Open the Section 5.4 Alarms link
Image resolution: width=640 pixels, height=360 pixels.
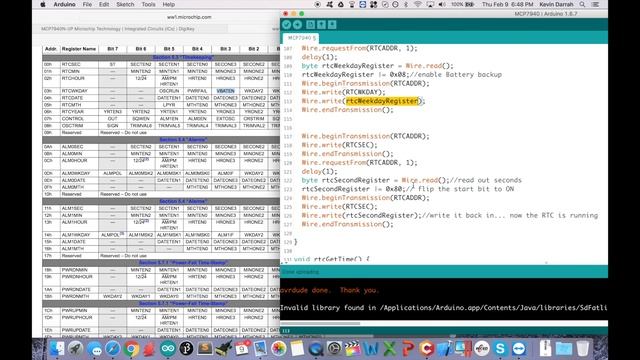click(183, 140)
